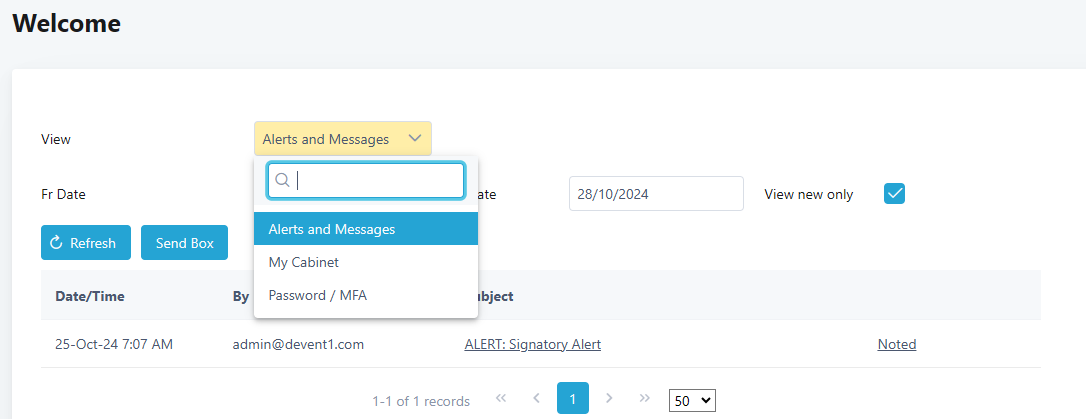Collapse the View dropdown via its chevron
This screenshot has height=419, width=1086.
(x=415, y=139)
